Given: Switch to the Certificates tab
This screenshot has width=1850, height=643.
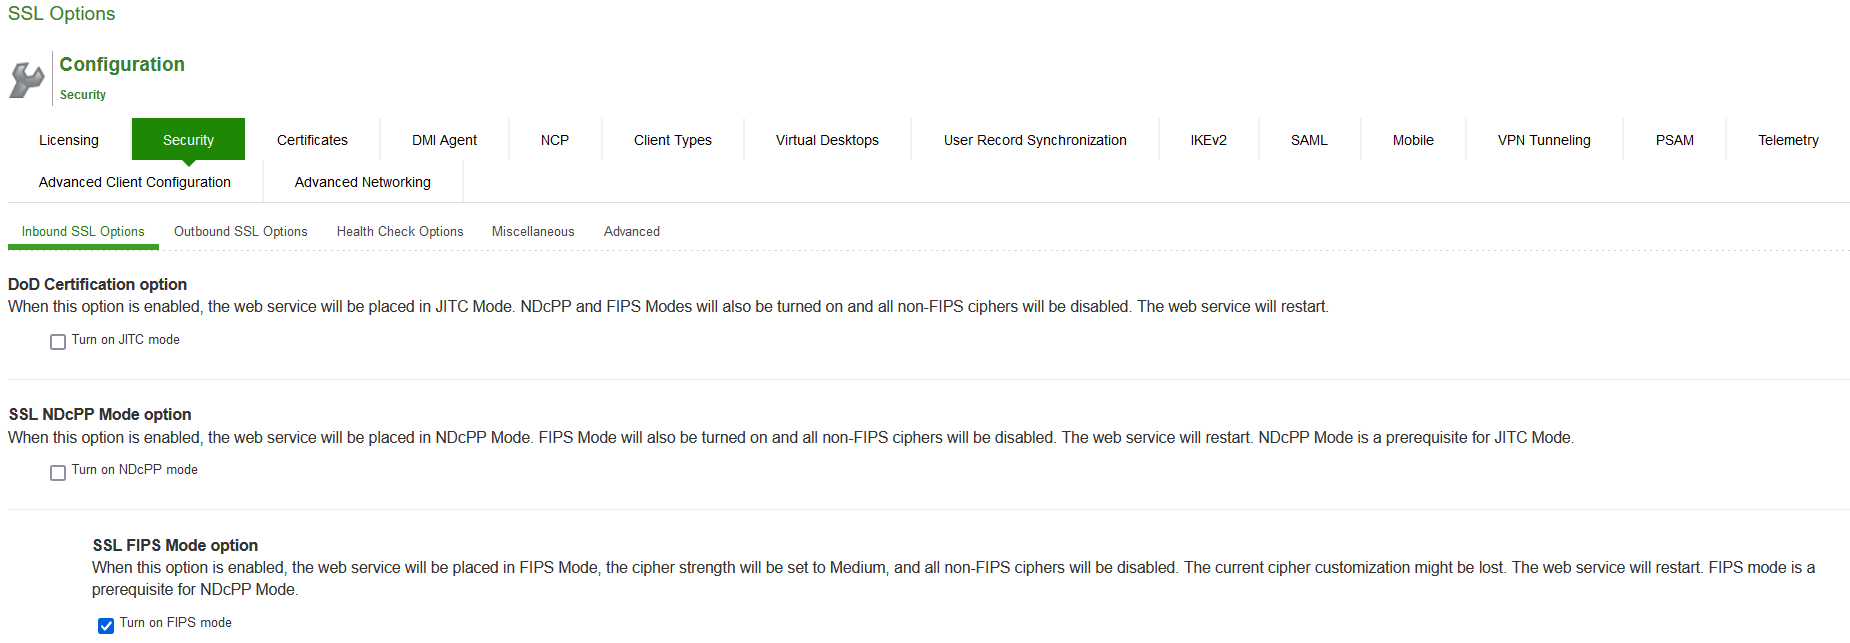Looking at the screenshot, I should click(312, 140).
